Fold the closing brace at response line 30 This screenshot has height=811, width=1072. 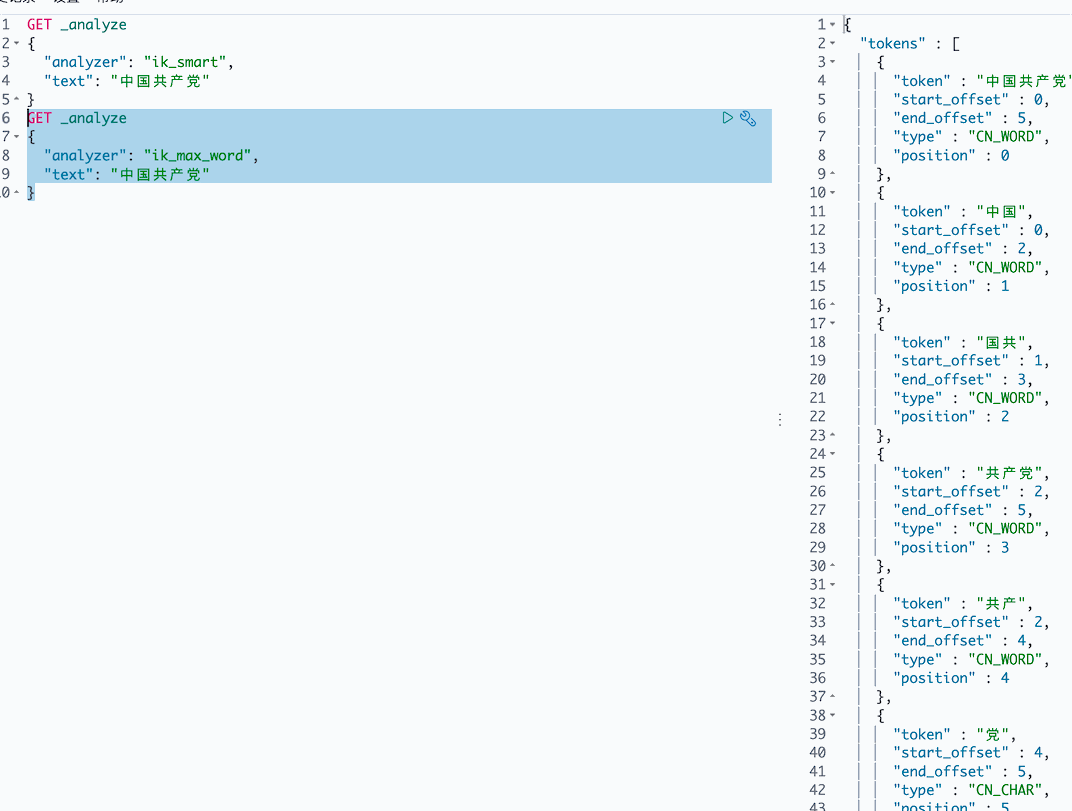[x=832, y=566]
